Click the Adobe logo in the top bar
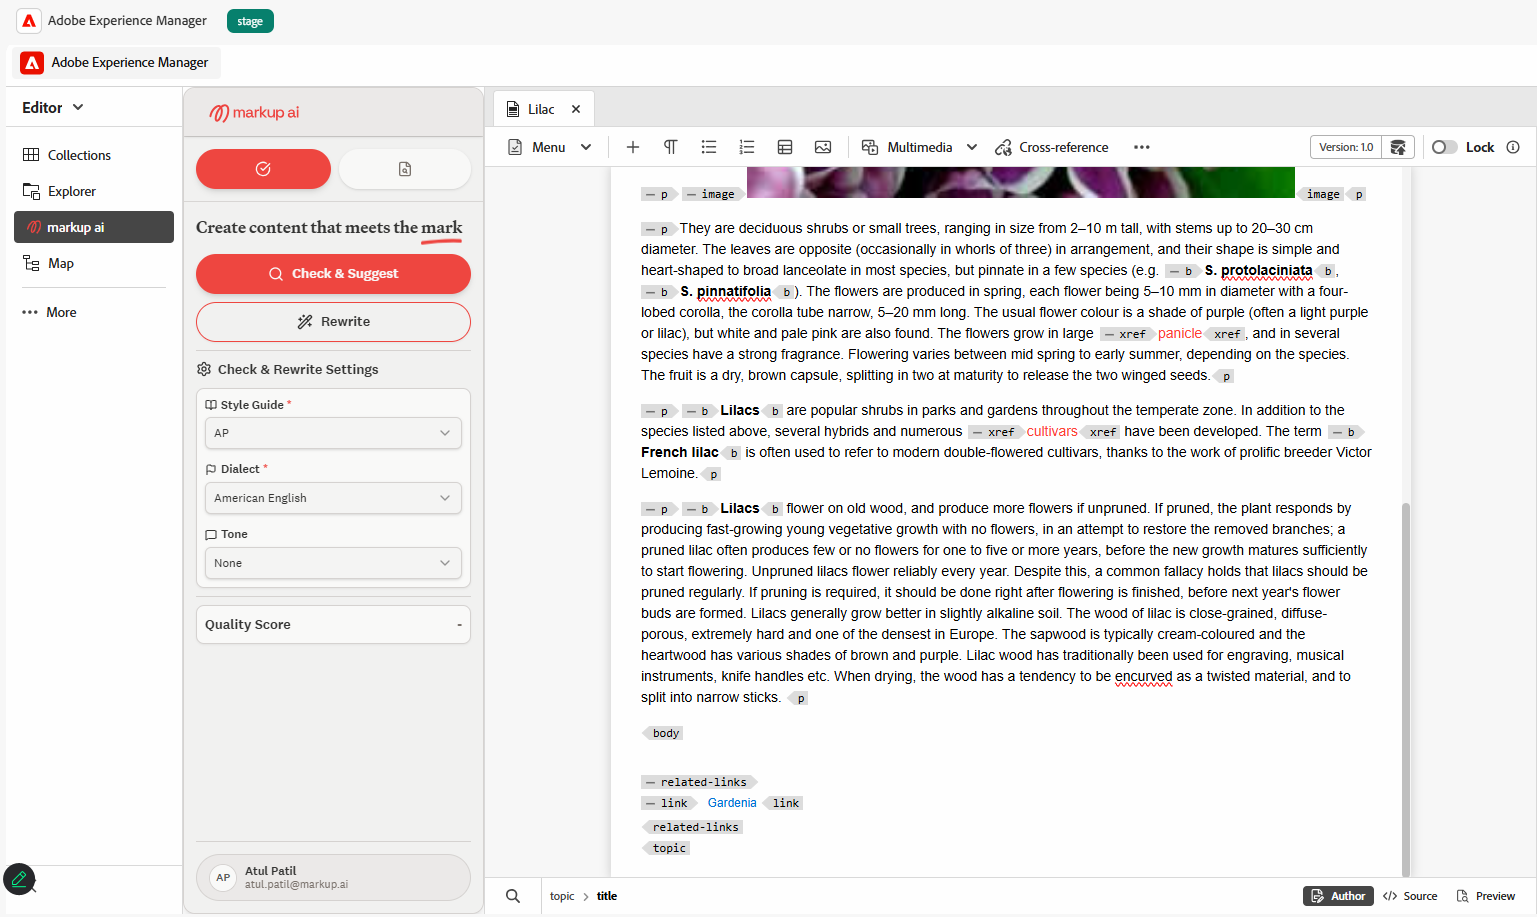This screenshot has width=1537, height=917. pyautogui.click(x=30, y=21)
